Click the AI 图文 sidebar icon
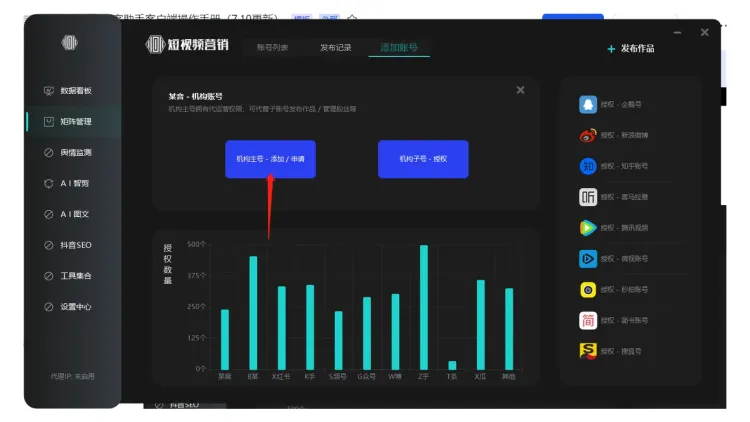The image size is (750, 422). pyautogui.click(x=49, y=214)
